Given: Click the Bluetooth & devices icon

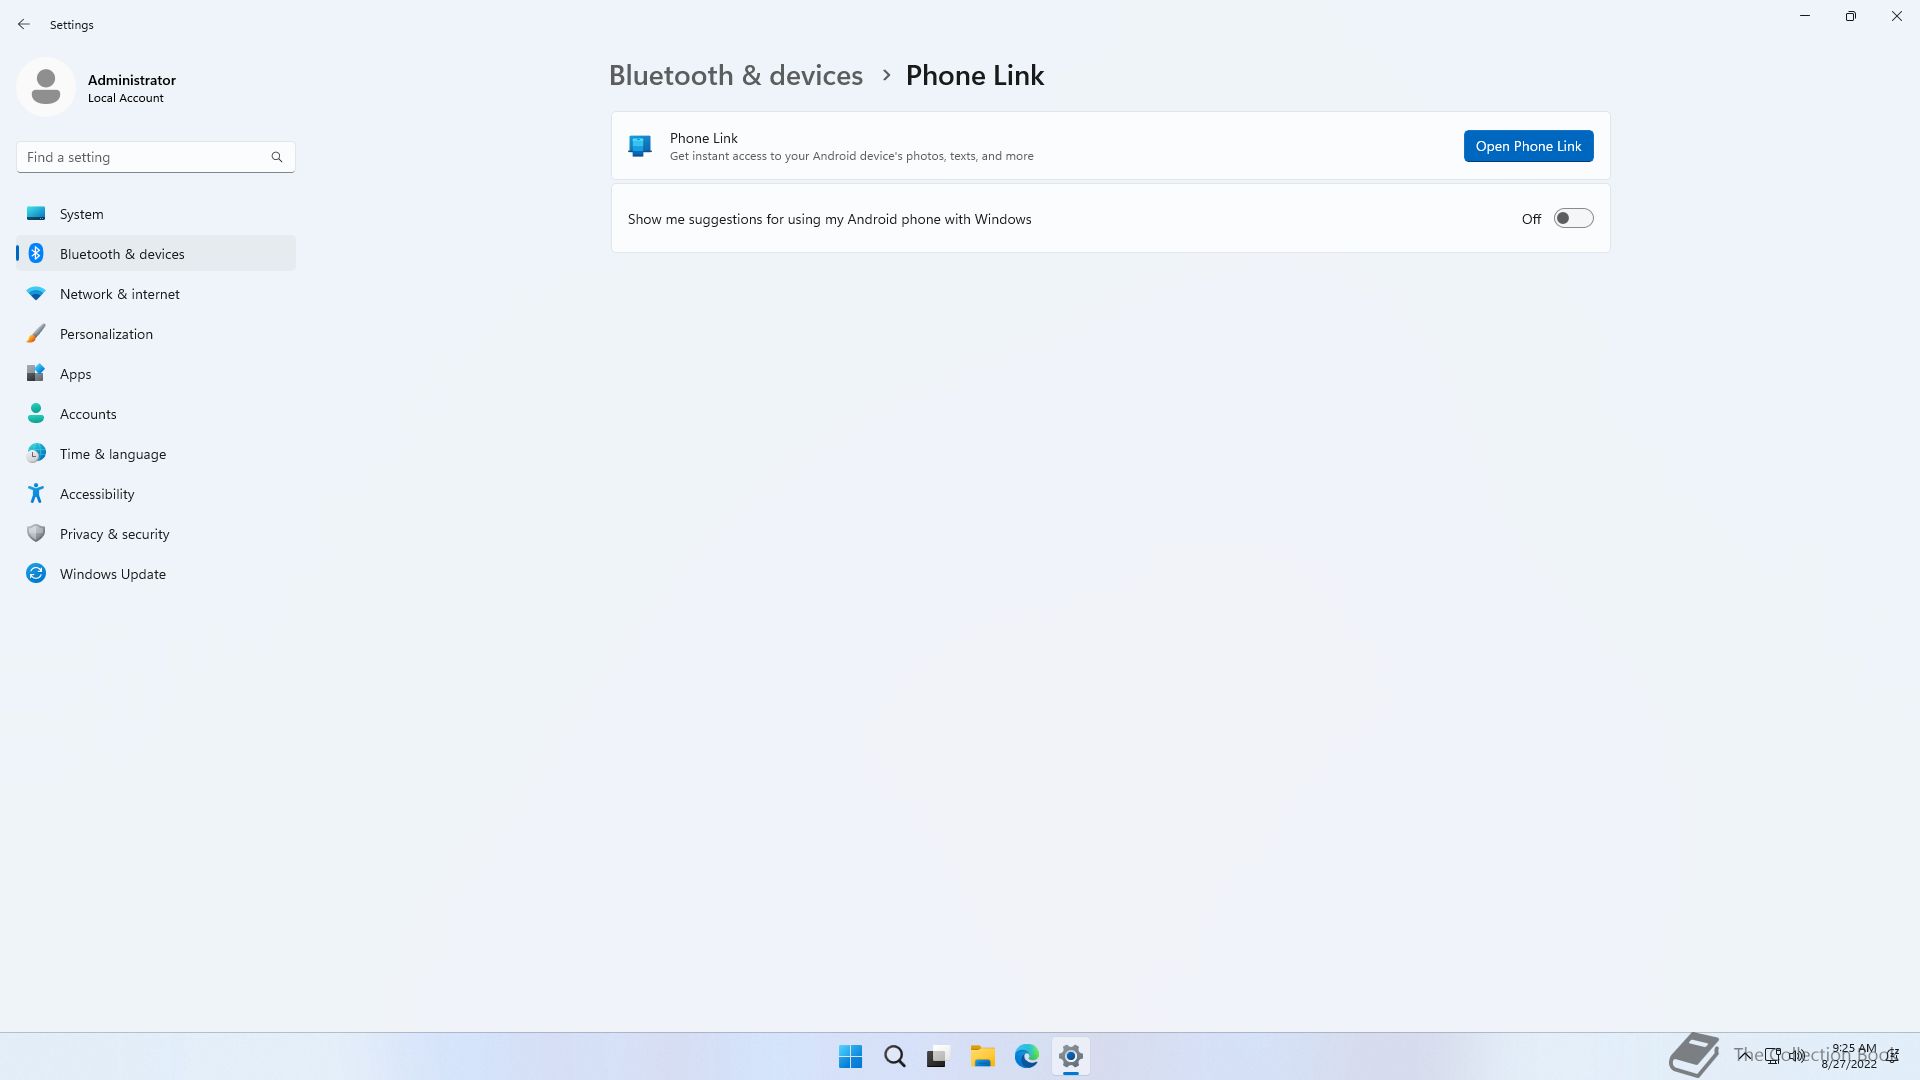Looking at the screenshot, I should [x=36, y=253].
